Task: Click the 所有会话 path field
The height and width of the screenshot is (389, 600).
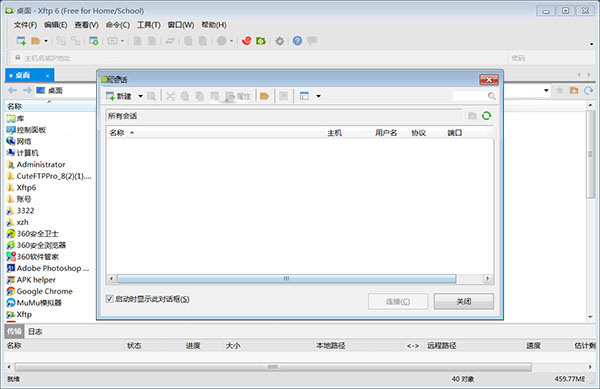Action: click(x=284, y=116)
